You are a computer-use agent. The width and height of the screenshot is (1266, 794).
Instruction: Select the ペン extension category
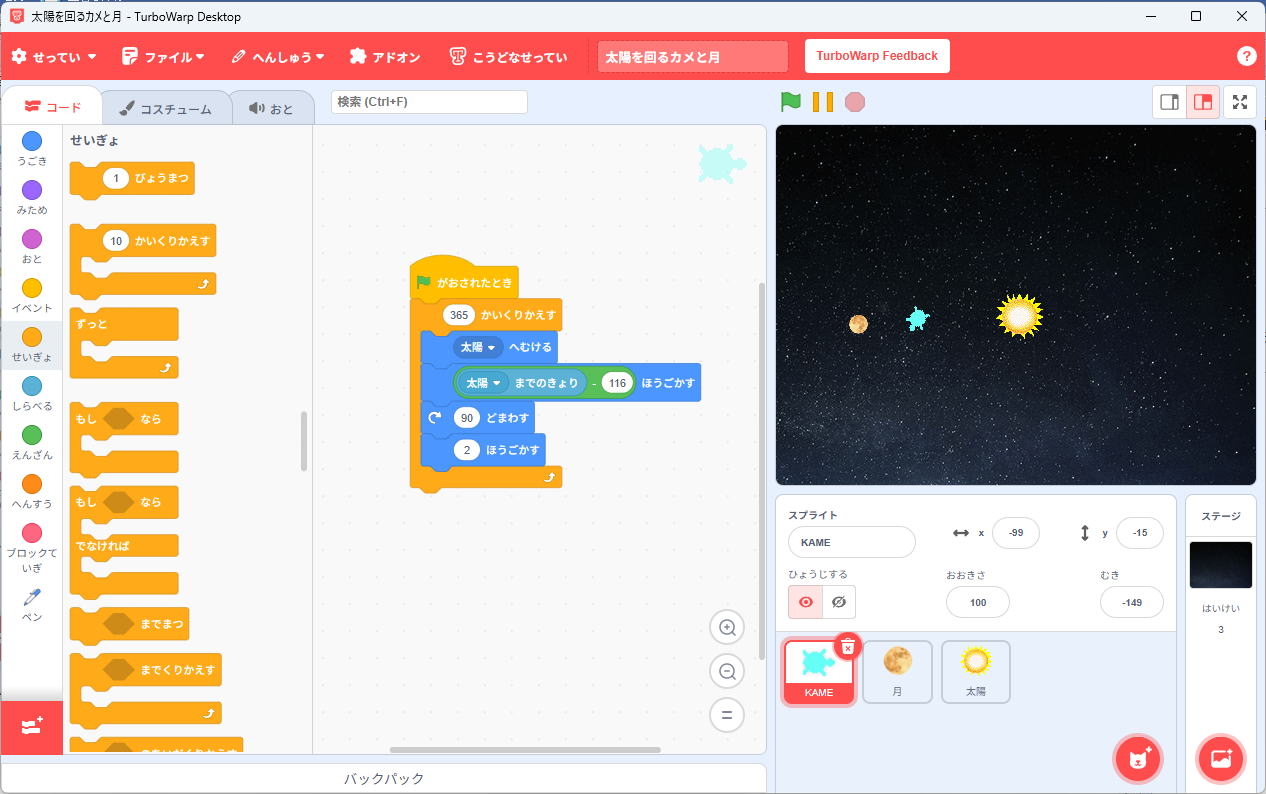[x=32, y=605]
